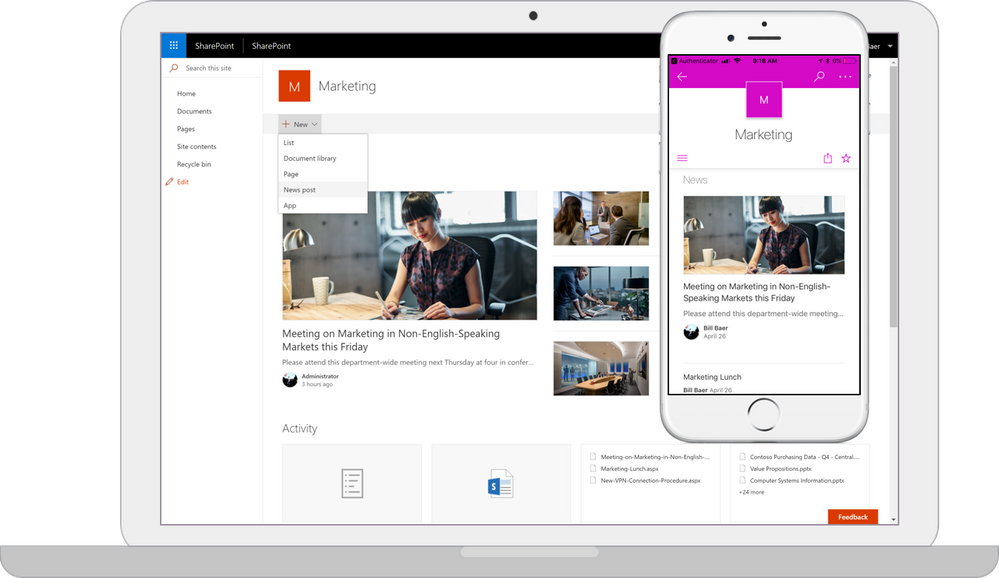
Task: Tap the phone hamburger menu icon
Action: pyautogui.click(x=682, y=158)
